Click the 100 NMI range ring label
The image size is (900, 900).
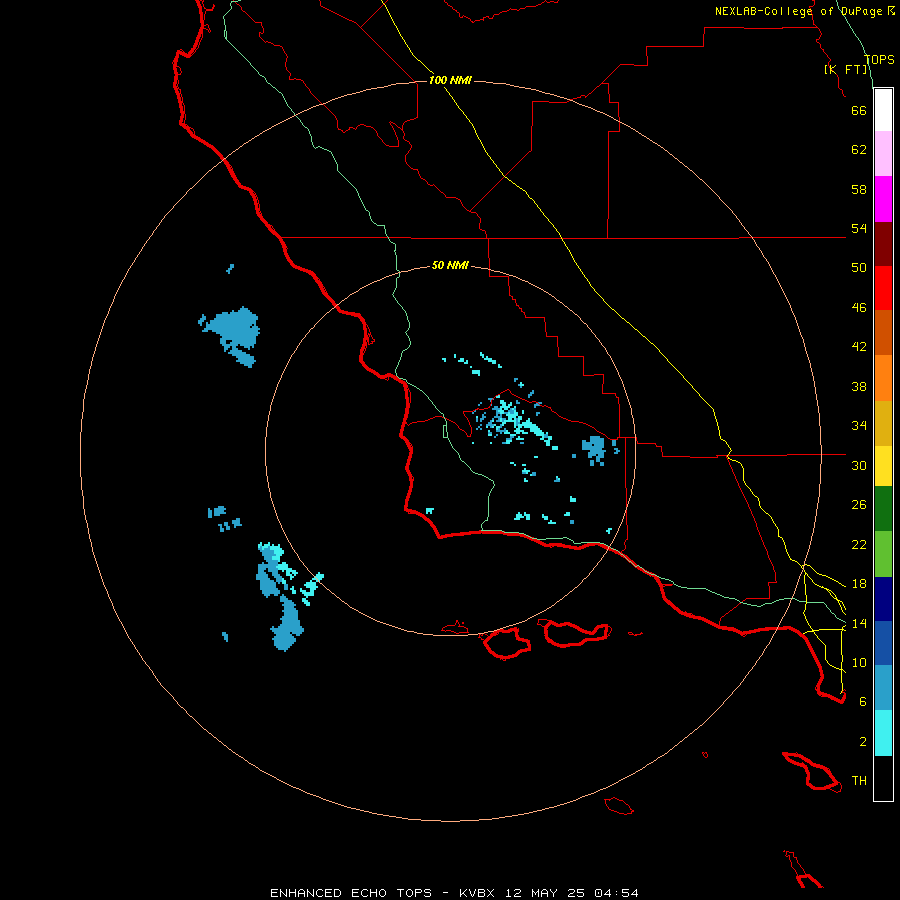click(x=450, y=80)
